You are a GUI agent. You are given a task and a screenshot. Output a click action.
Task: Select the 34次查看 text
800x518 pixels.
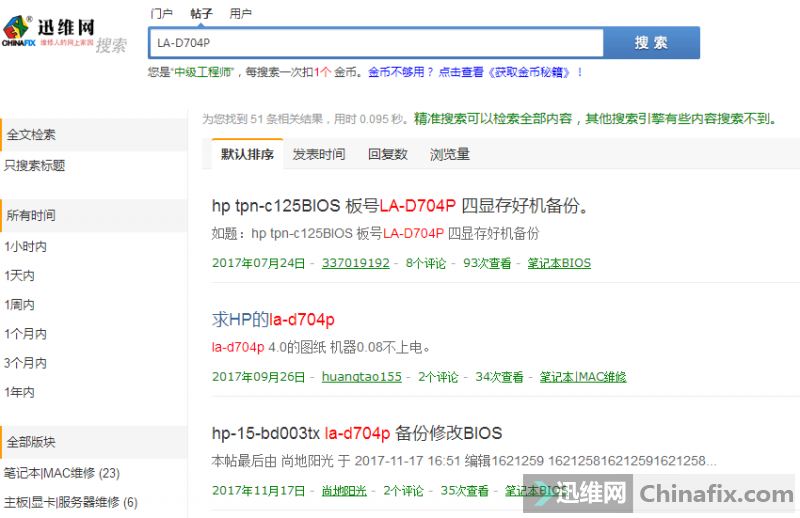pos(499,377)
